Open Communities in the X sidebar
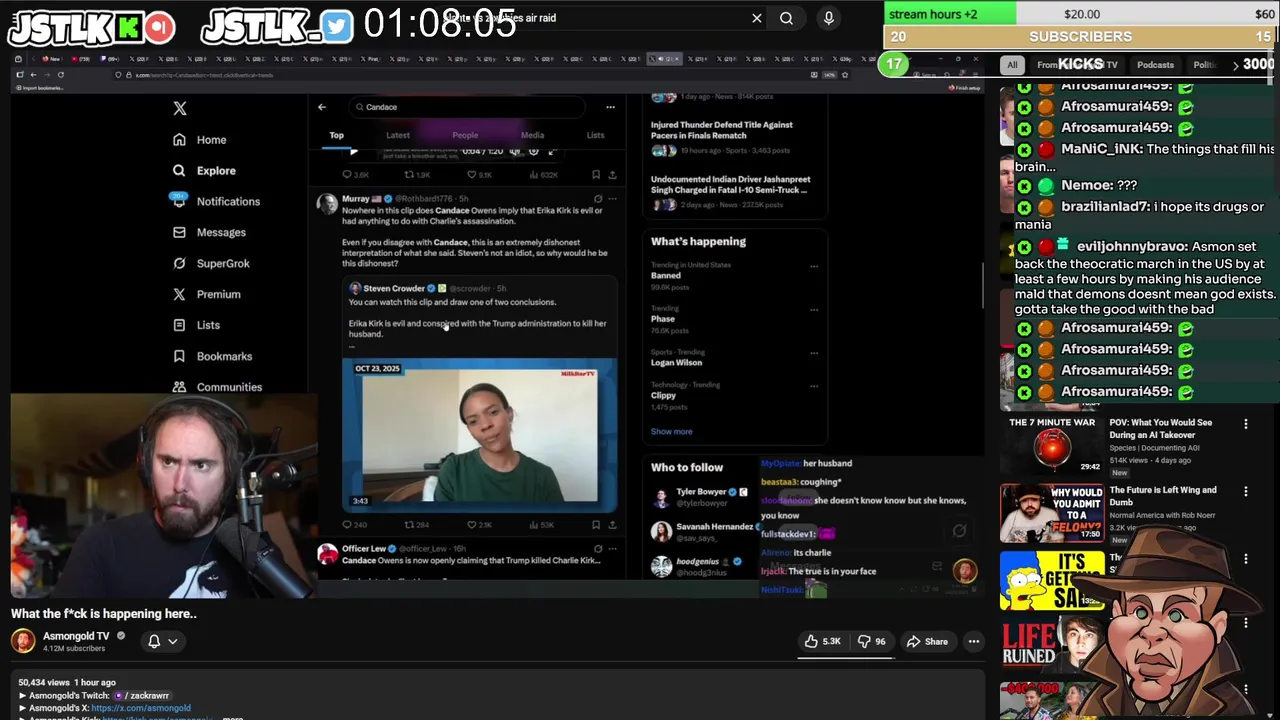The width and height of the screenshot is (1280, 720). 217,387
